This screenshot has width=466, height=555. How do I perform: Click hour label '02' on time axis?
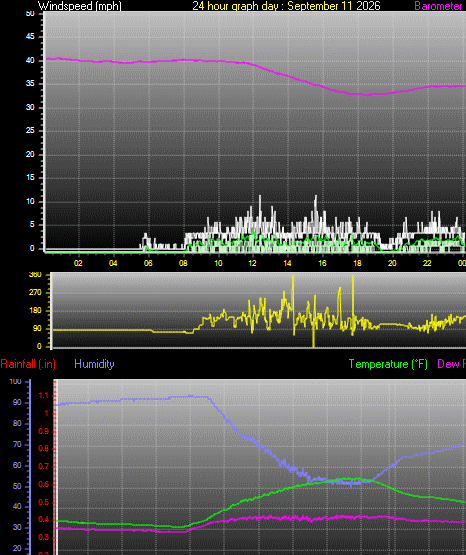coord(78,263)
